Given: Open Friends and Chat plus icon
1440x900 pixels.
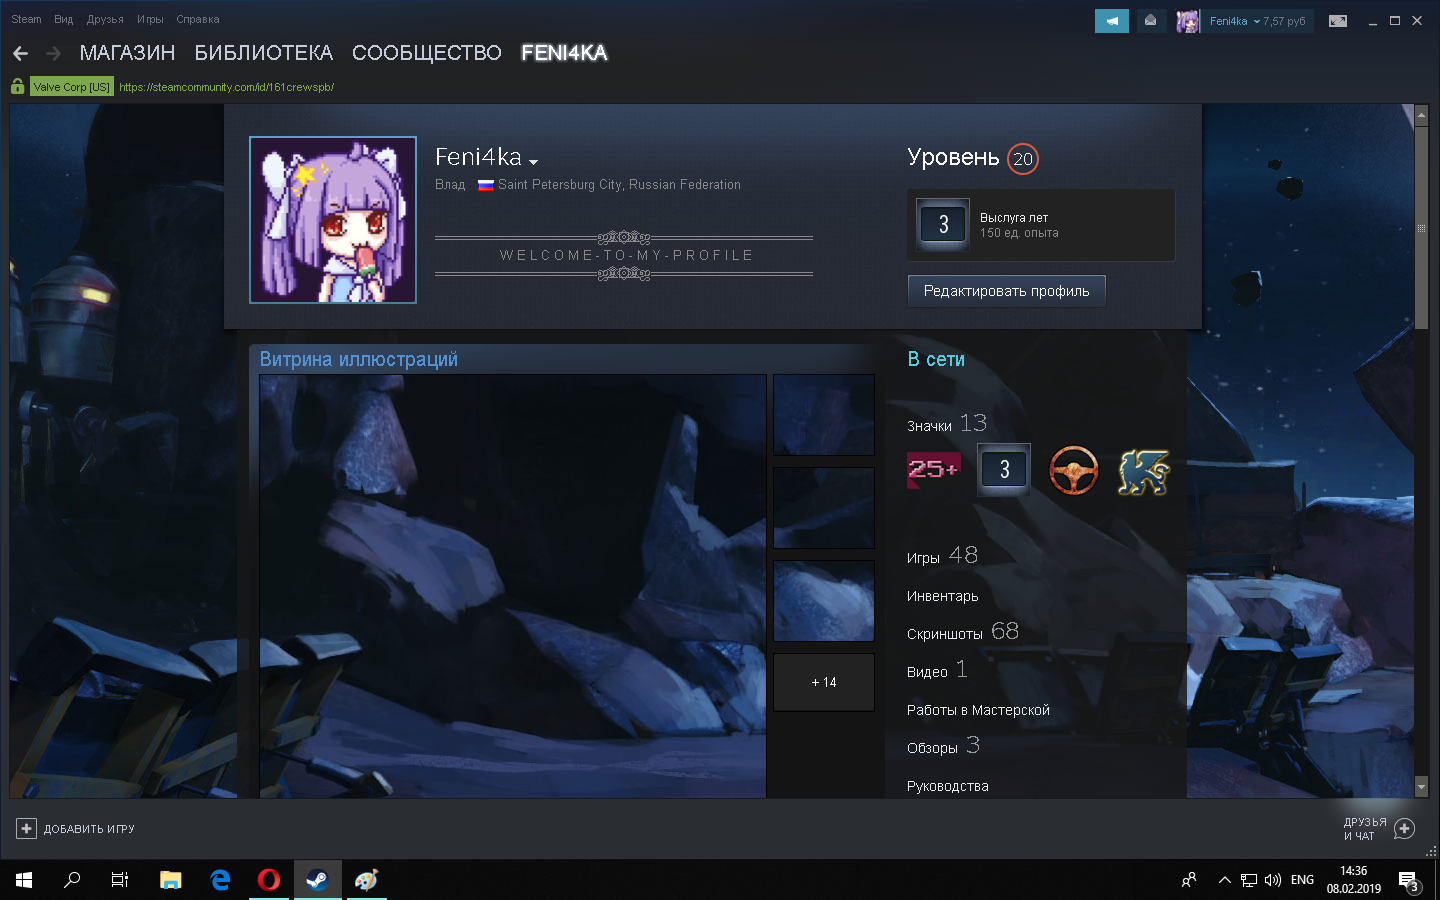Looking at the screenshot, I should pos(1404,829).
